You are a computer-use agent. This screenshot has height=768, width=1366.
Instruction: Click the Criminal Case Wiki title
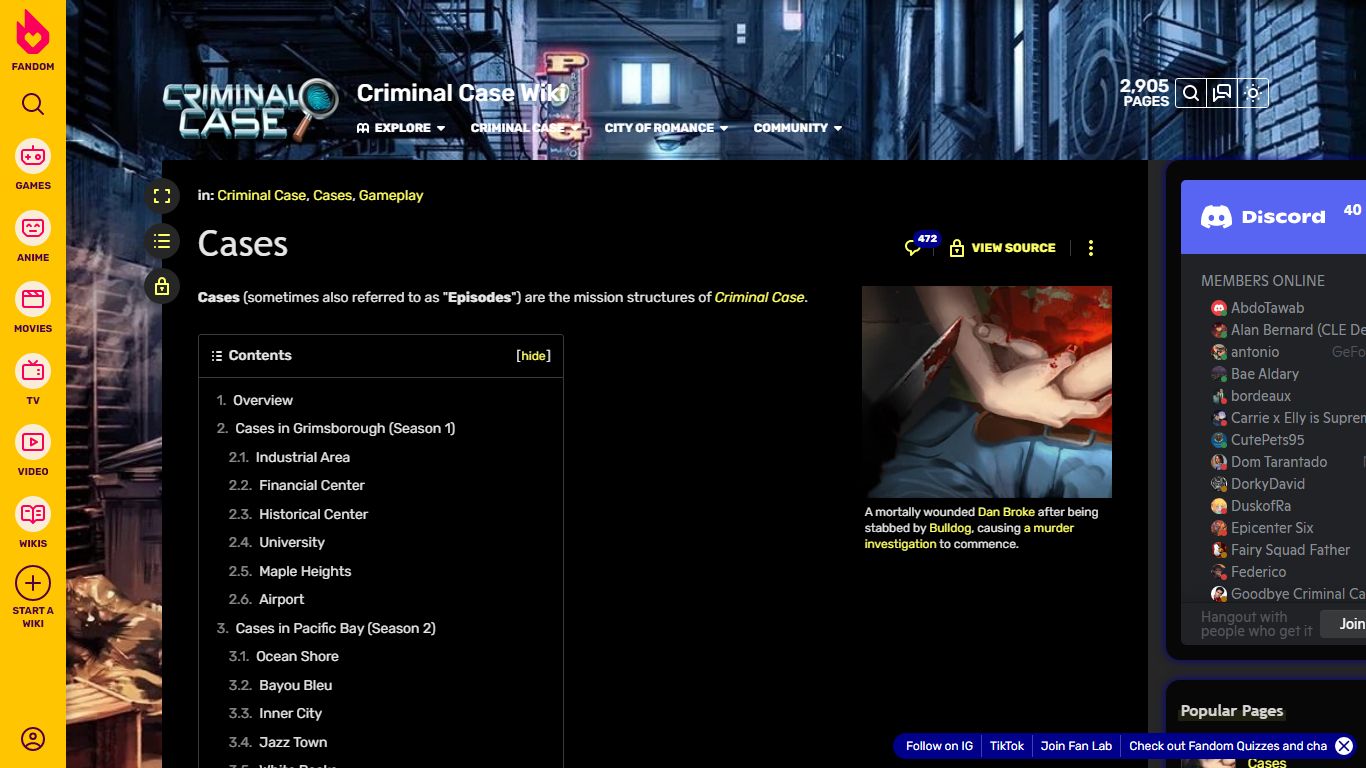click(463, 93)
